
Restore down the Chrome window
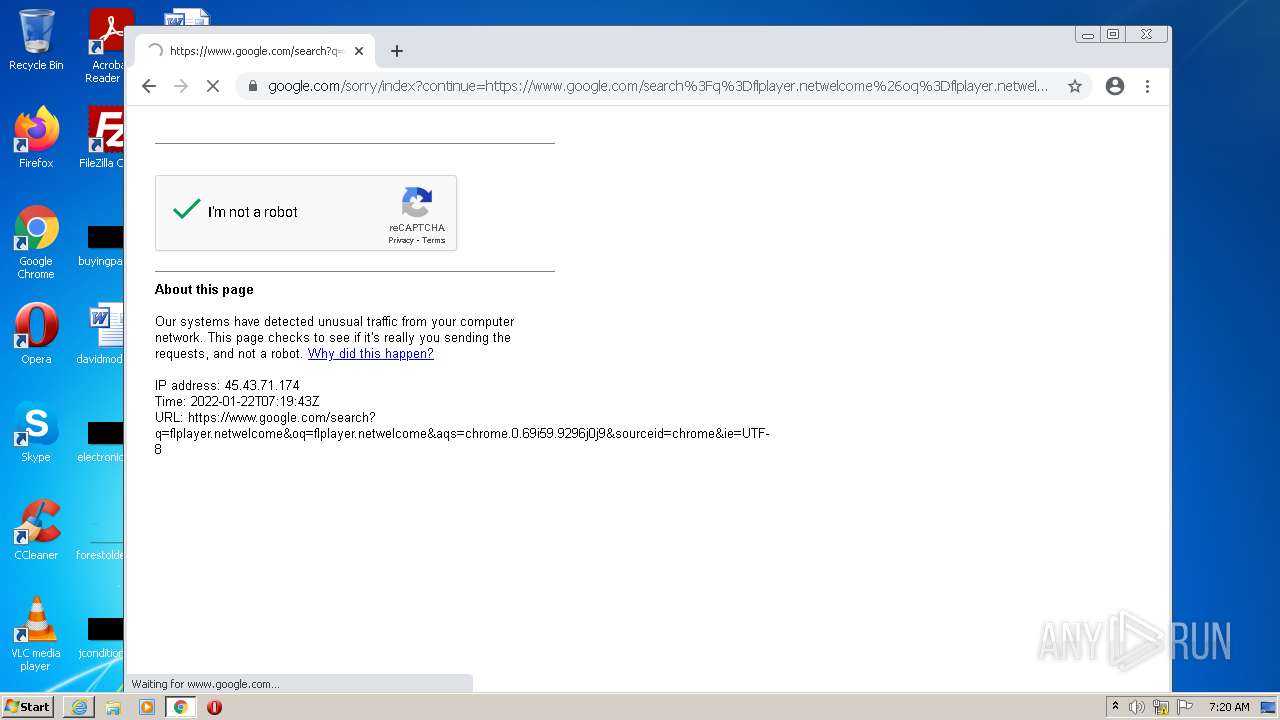click(x=1113, y=35)
